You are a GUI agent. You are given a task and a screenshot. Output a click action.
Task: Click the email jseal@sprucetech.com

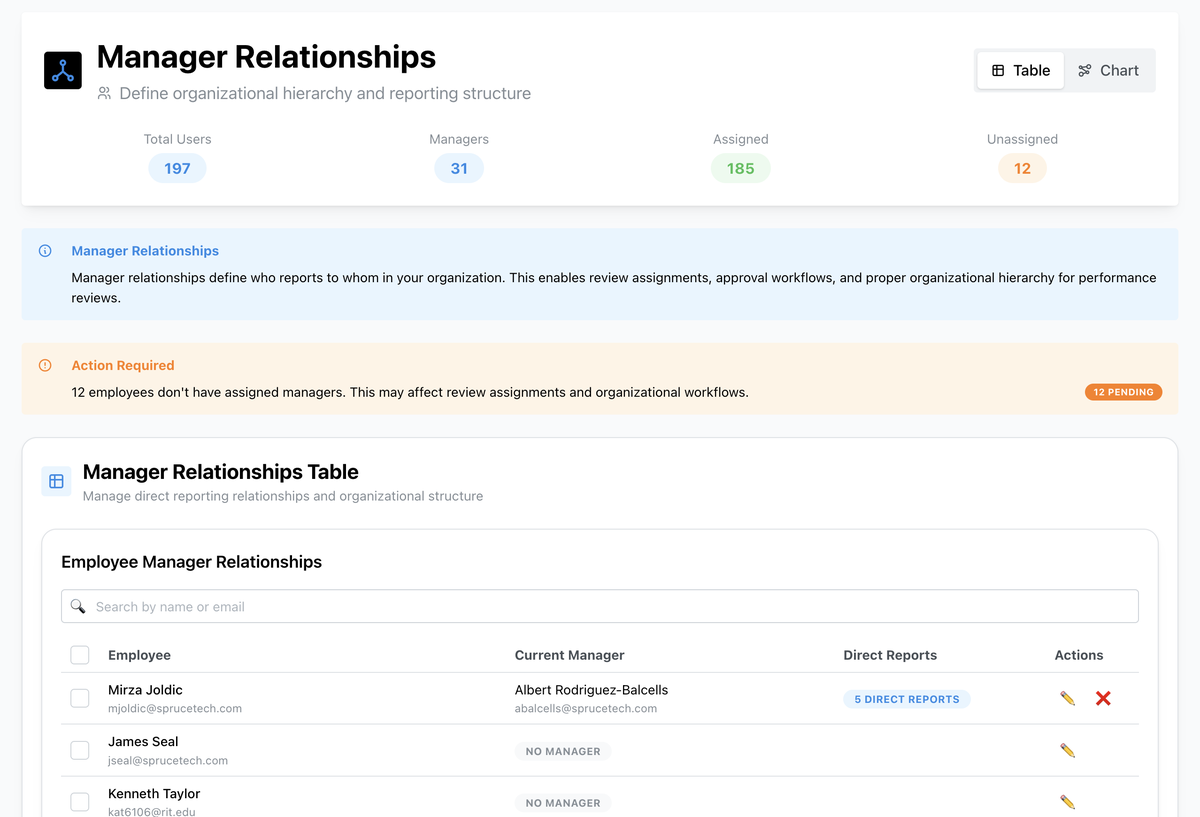click(168, 760)
